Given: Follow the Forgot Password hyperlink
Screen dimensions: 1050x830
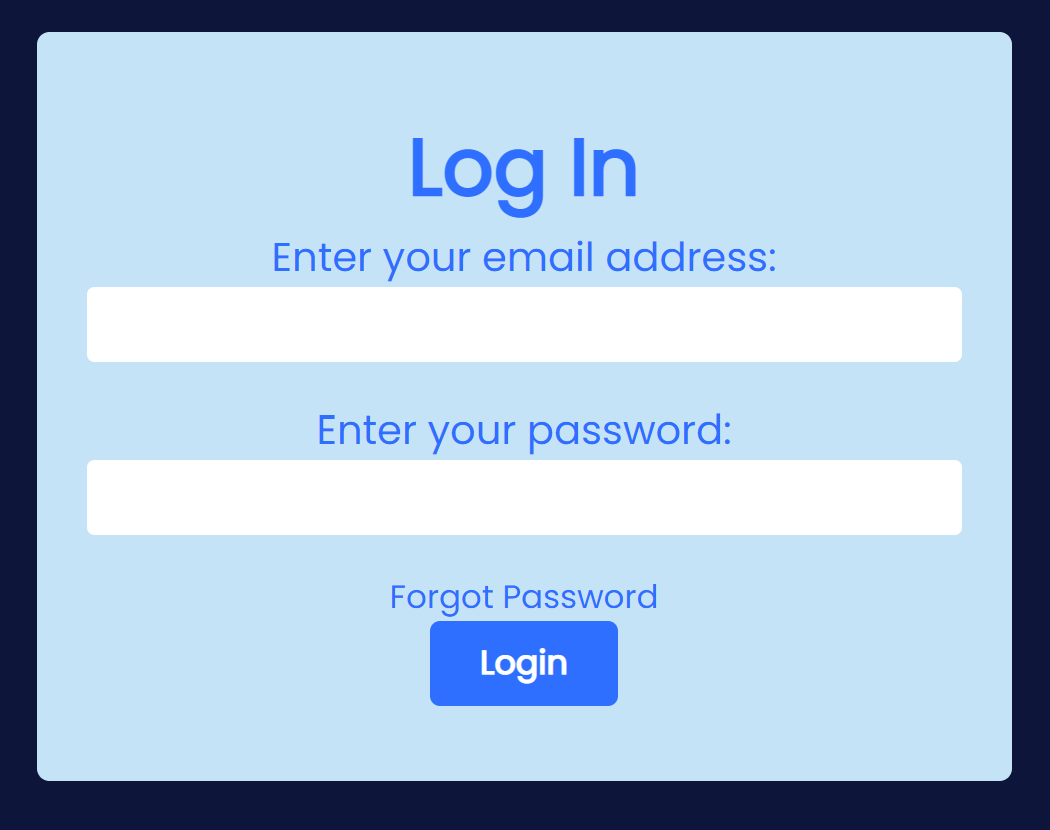Looking at the screenshot, I should (524, 597).
